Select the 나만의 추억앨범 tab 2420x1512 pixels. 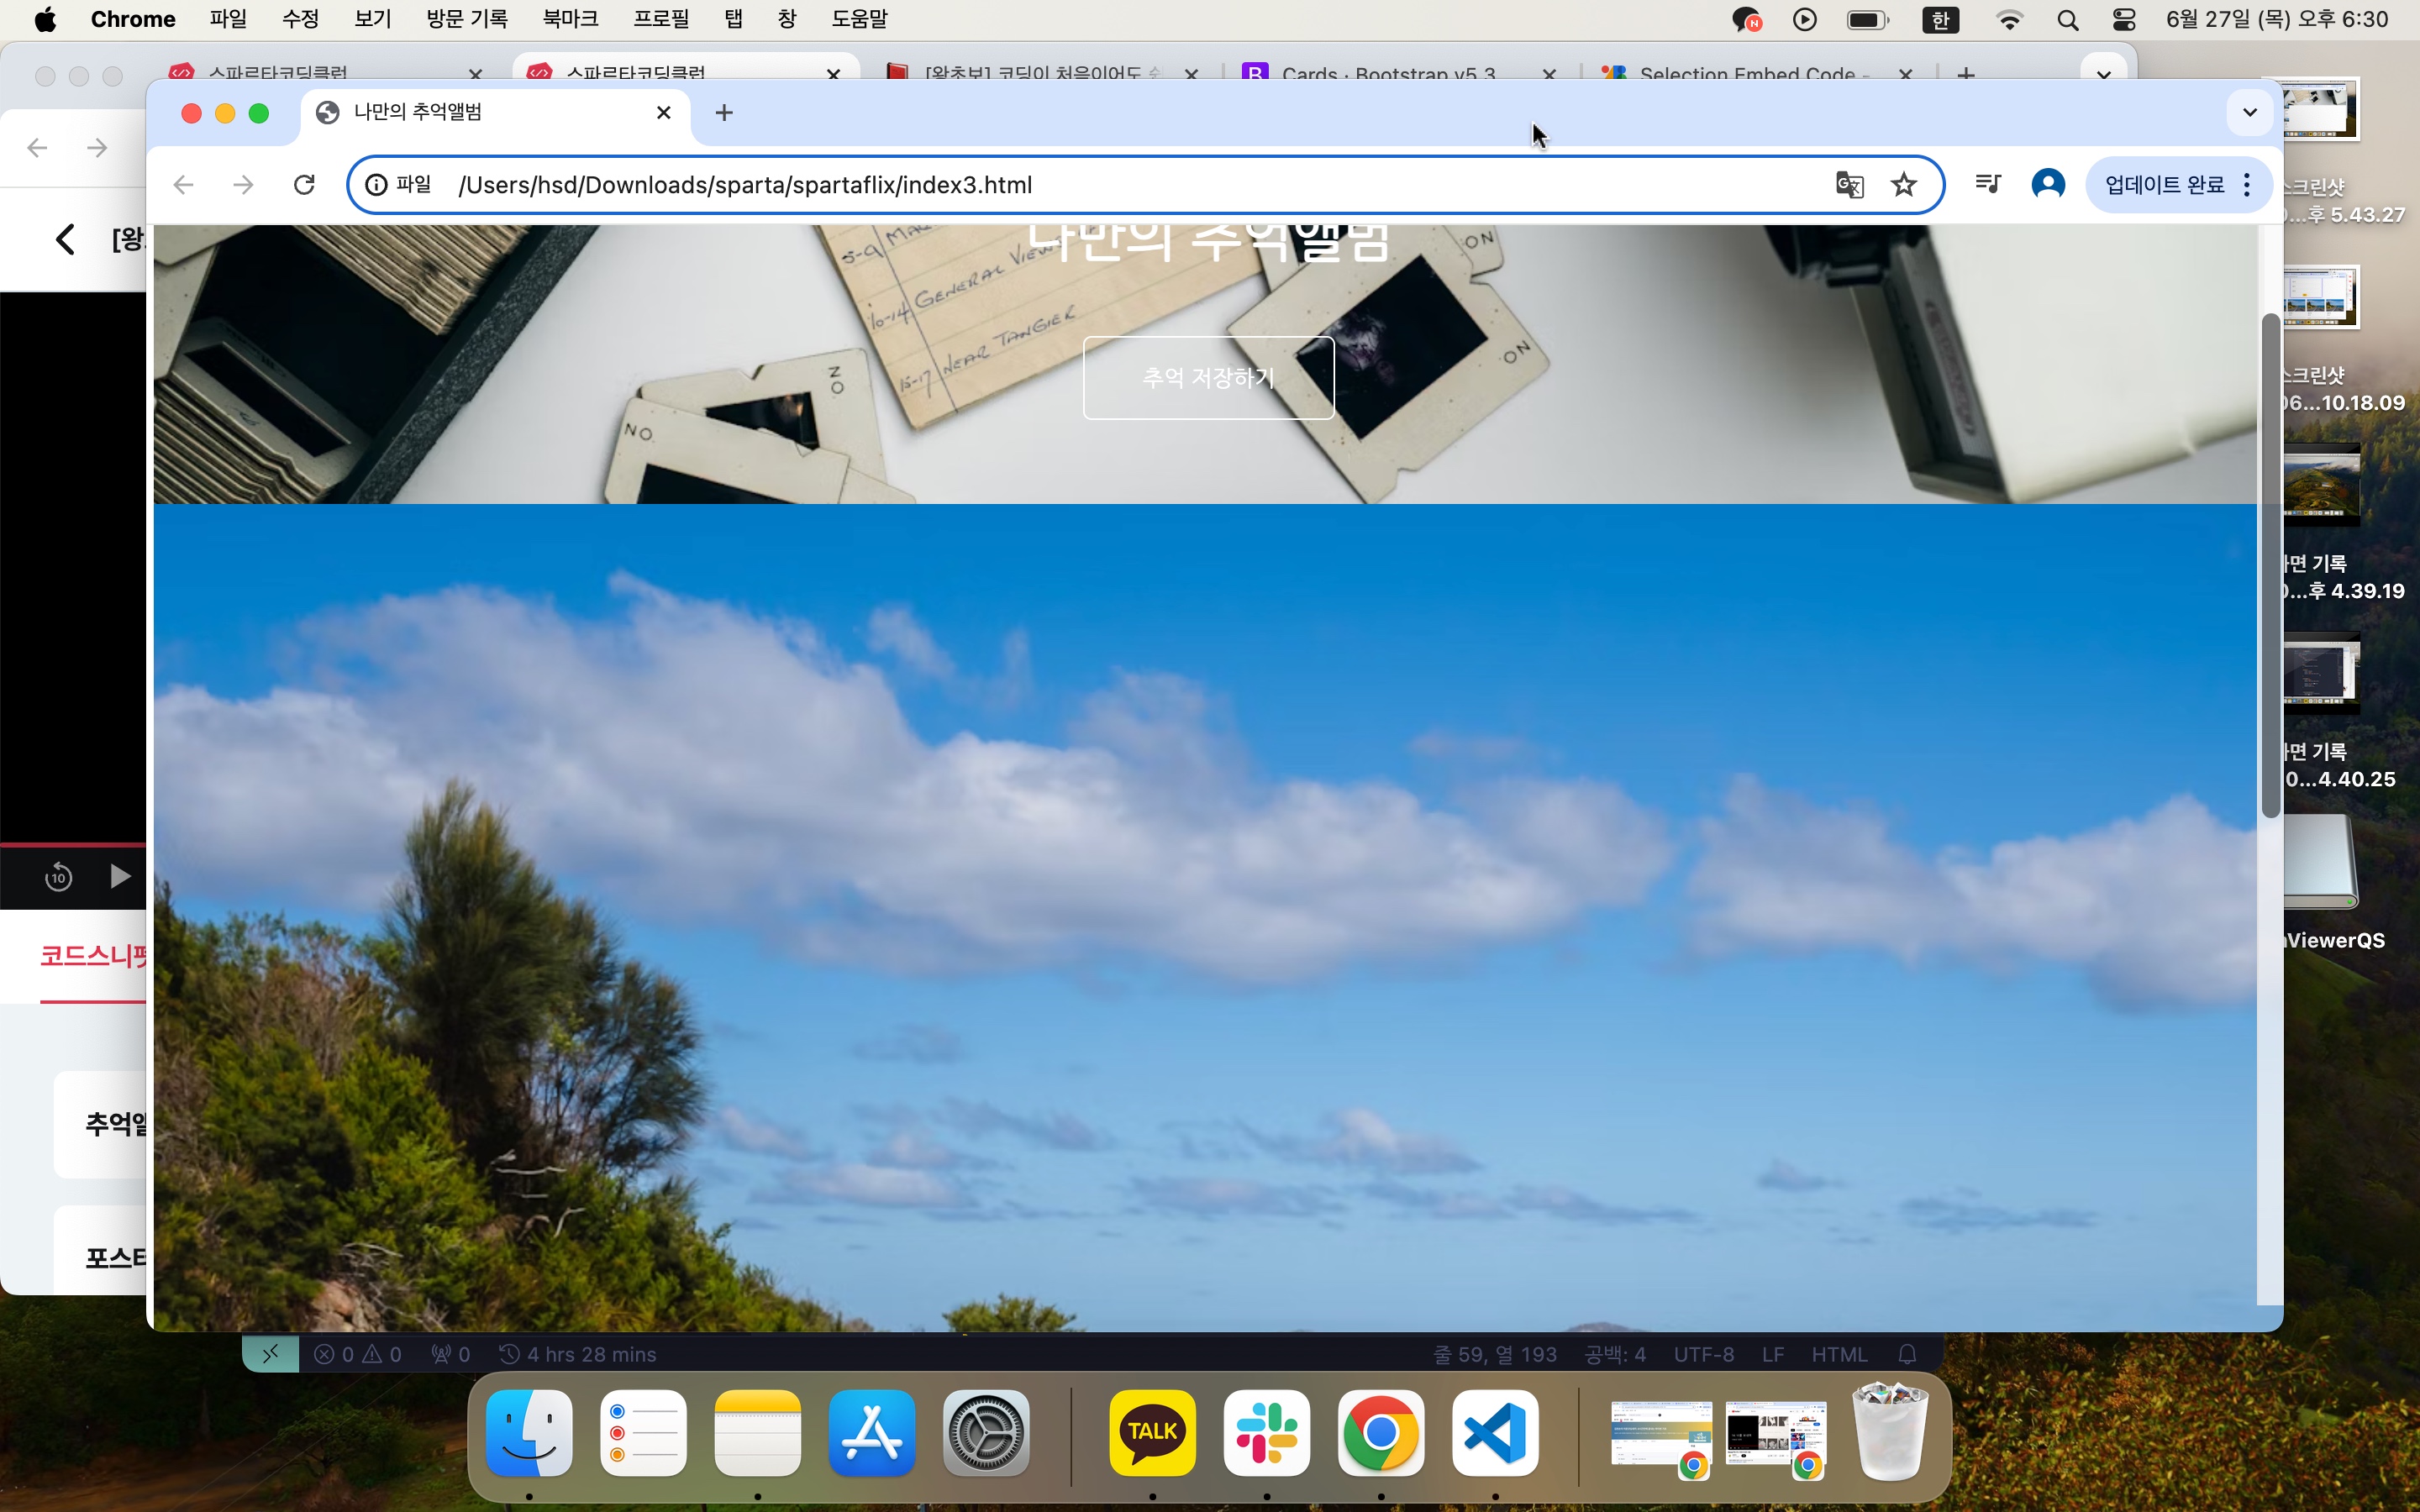click(x=495, y=113)
